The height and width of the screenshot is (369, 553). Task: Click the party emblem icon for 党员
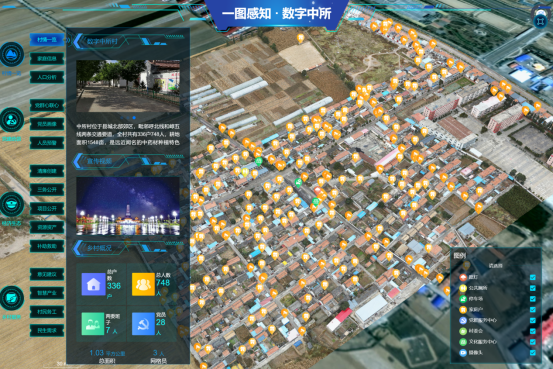pos(144,324)
